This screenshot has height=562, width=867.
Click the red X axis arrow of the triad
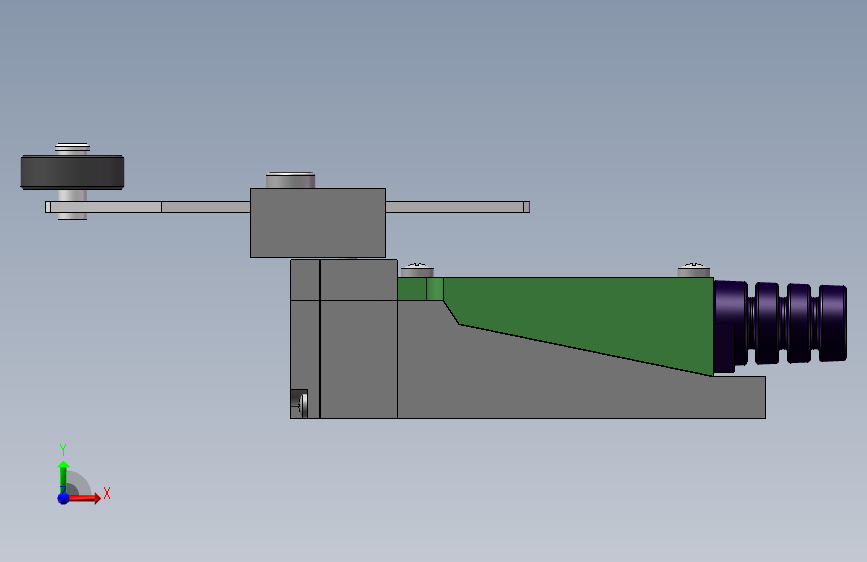84,498
